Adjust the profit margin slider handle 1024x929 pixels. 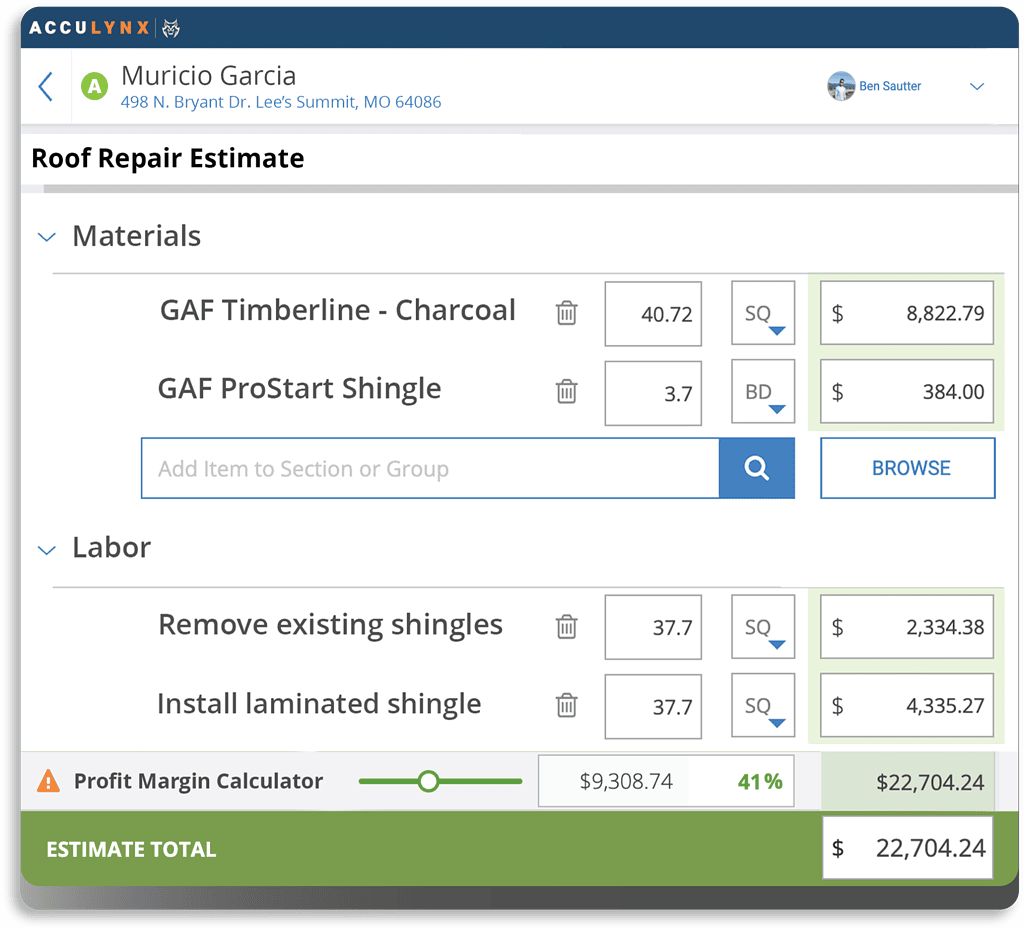429,781
